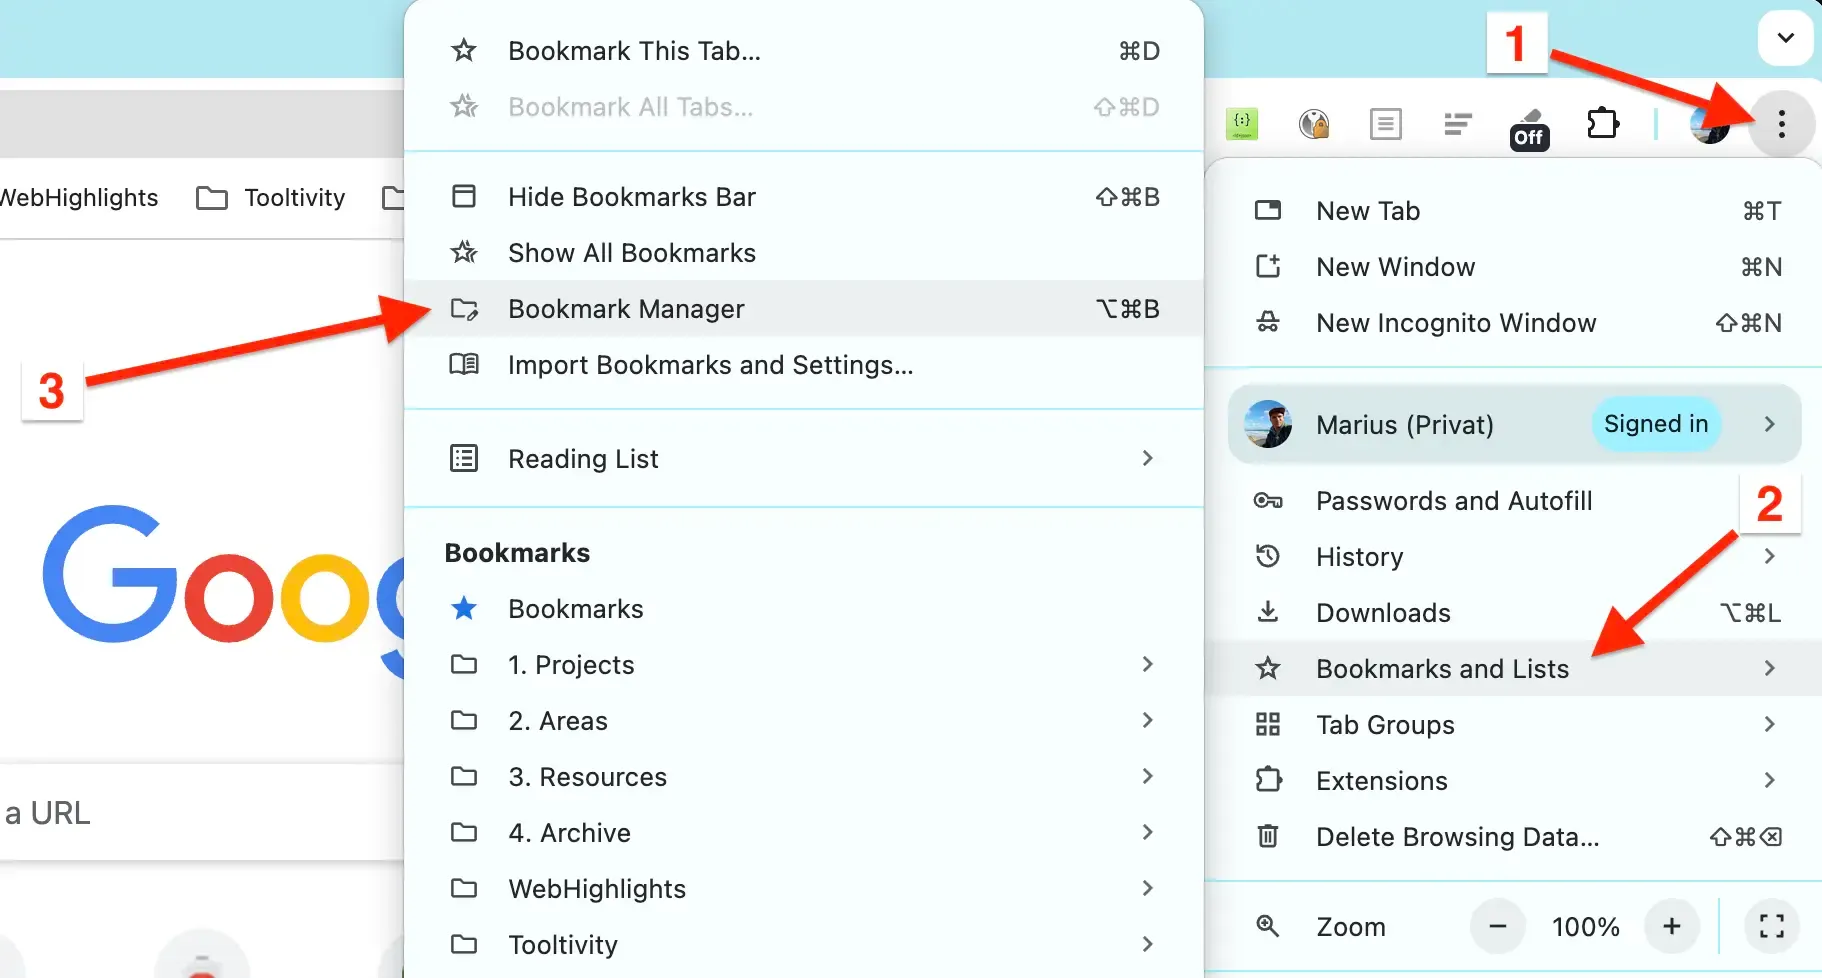Open Marius (Privat) profile entry
1822x978 pixels.
[x=1514, y=424]
